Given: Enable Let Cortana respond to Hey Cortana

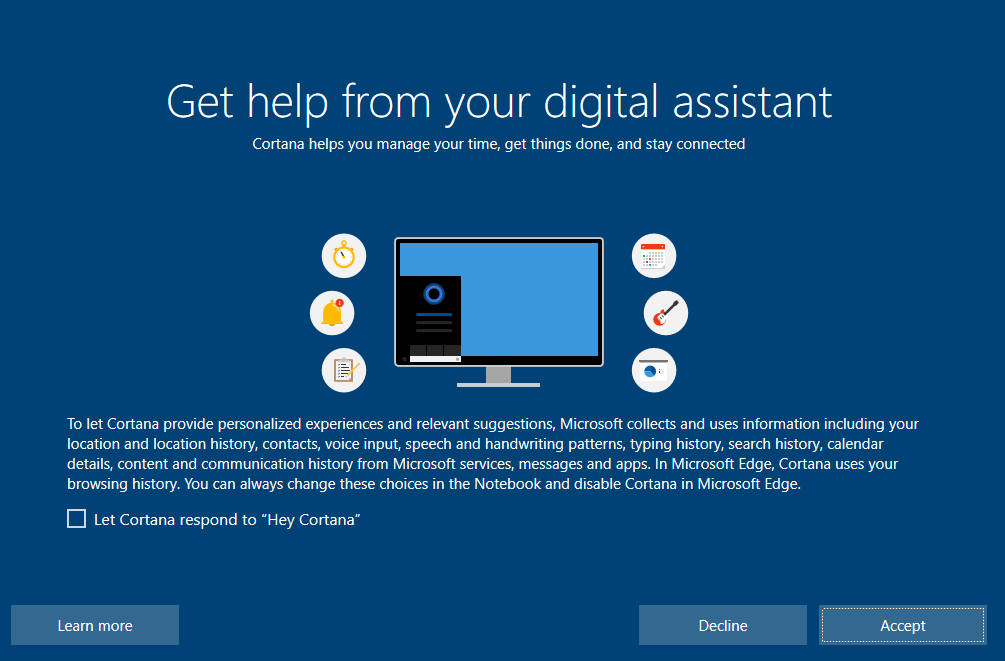Looking at the screenshot, I should coord(76,519).
